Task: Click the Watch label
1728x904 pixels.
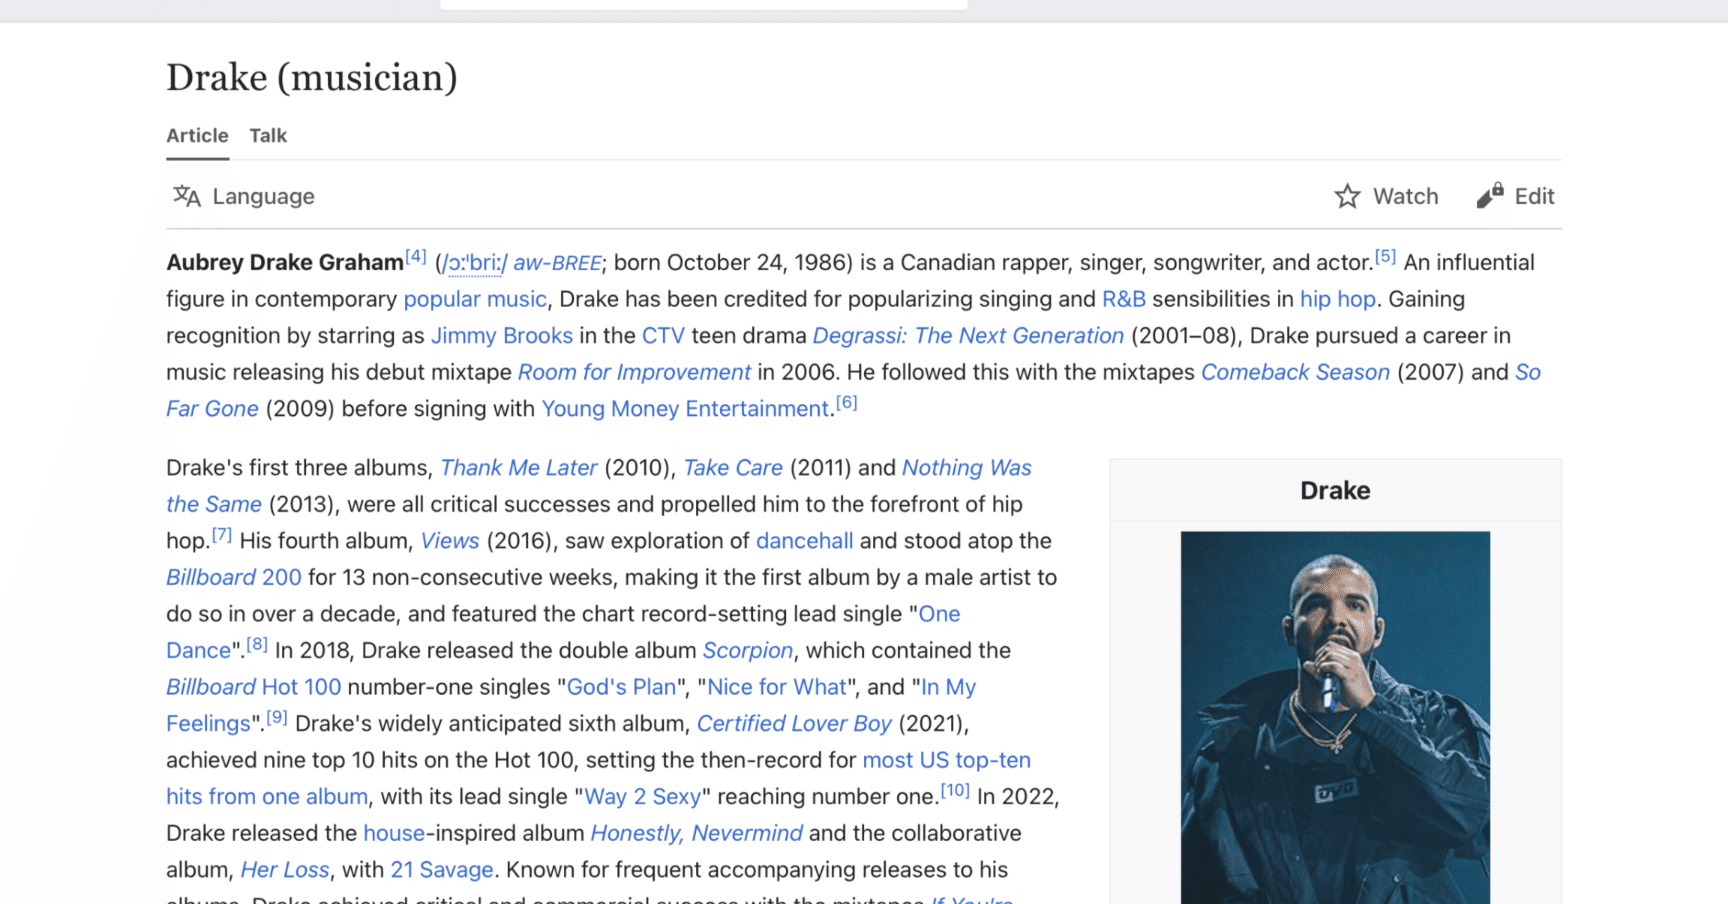Action: pos(1405,196)
